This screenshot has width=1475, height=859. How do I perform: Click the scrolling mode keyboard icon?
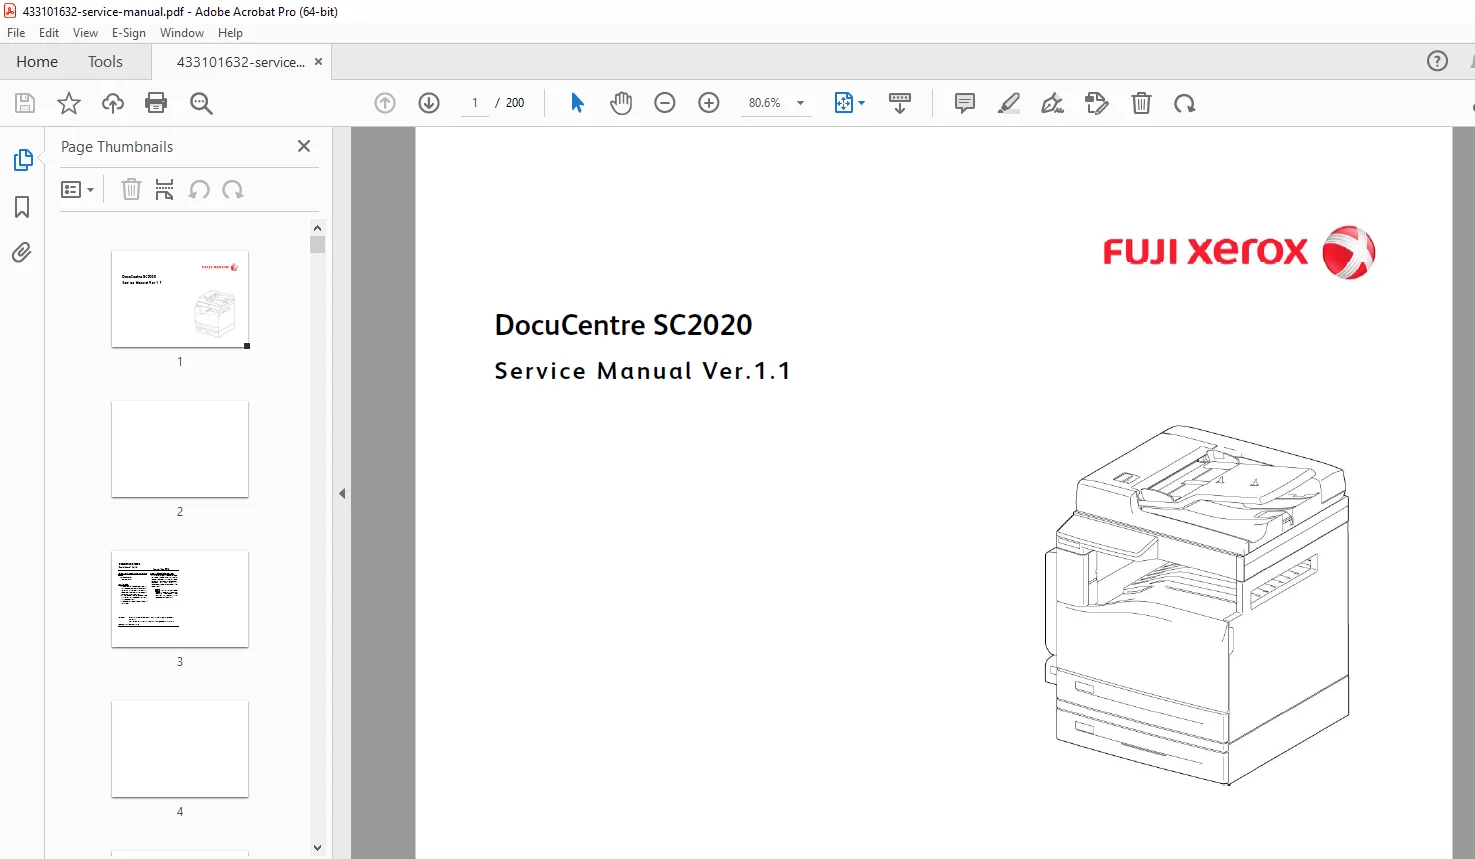point(900,103)
